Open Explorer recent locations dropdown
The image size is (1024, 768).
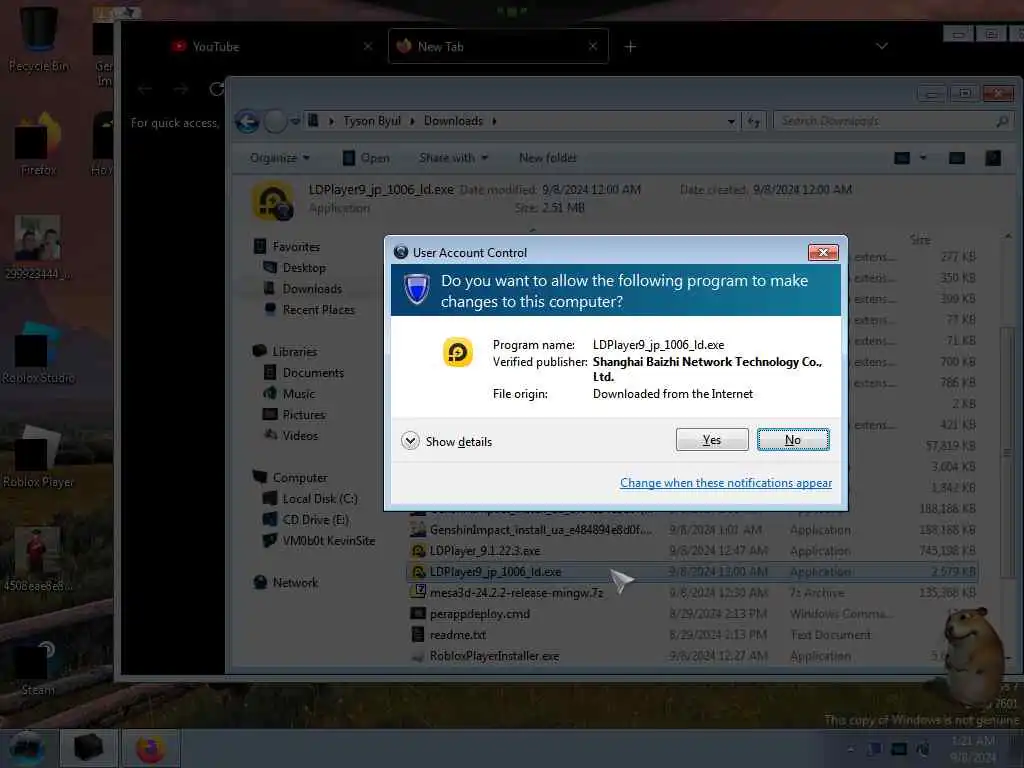coord(295,121)
